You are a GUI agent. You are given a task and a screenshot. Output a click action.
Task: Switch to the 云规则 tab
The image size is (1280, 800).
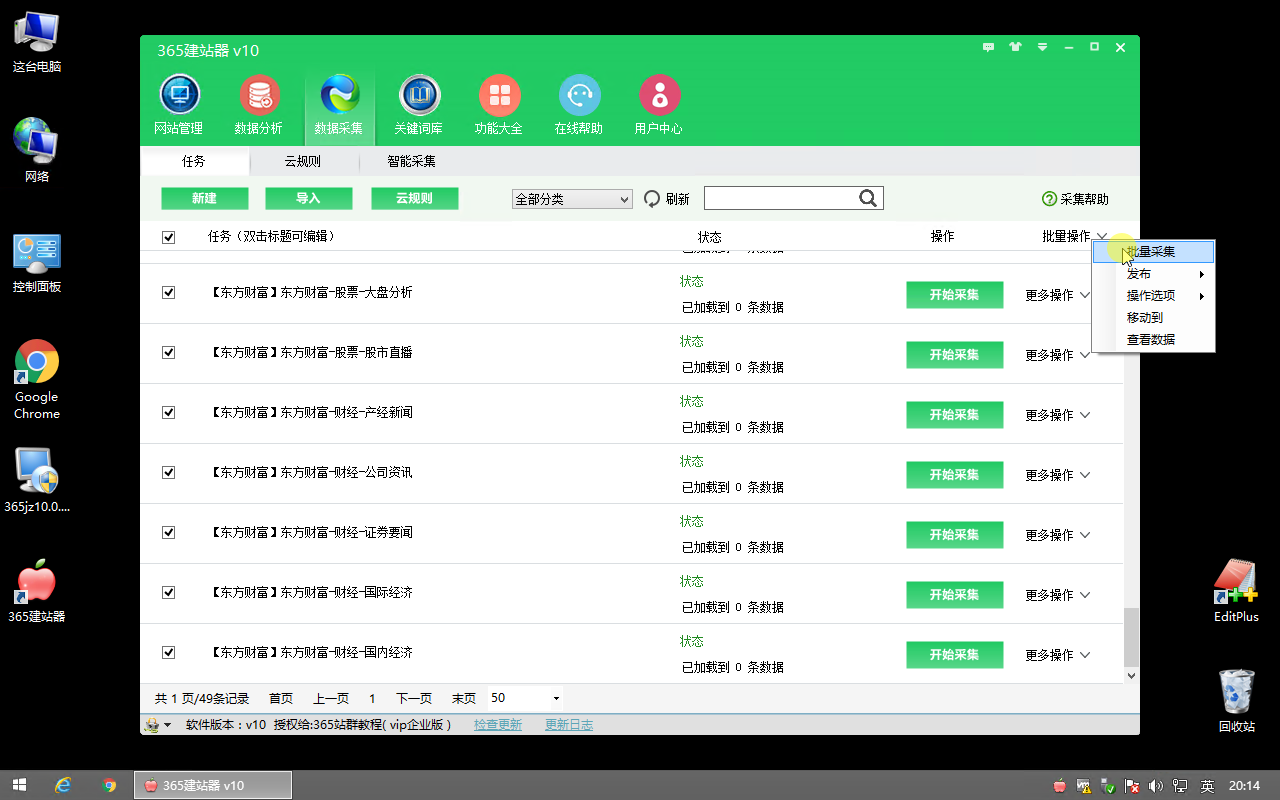[x=302, y=161]
